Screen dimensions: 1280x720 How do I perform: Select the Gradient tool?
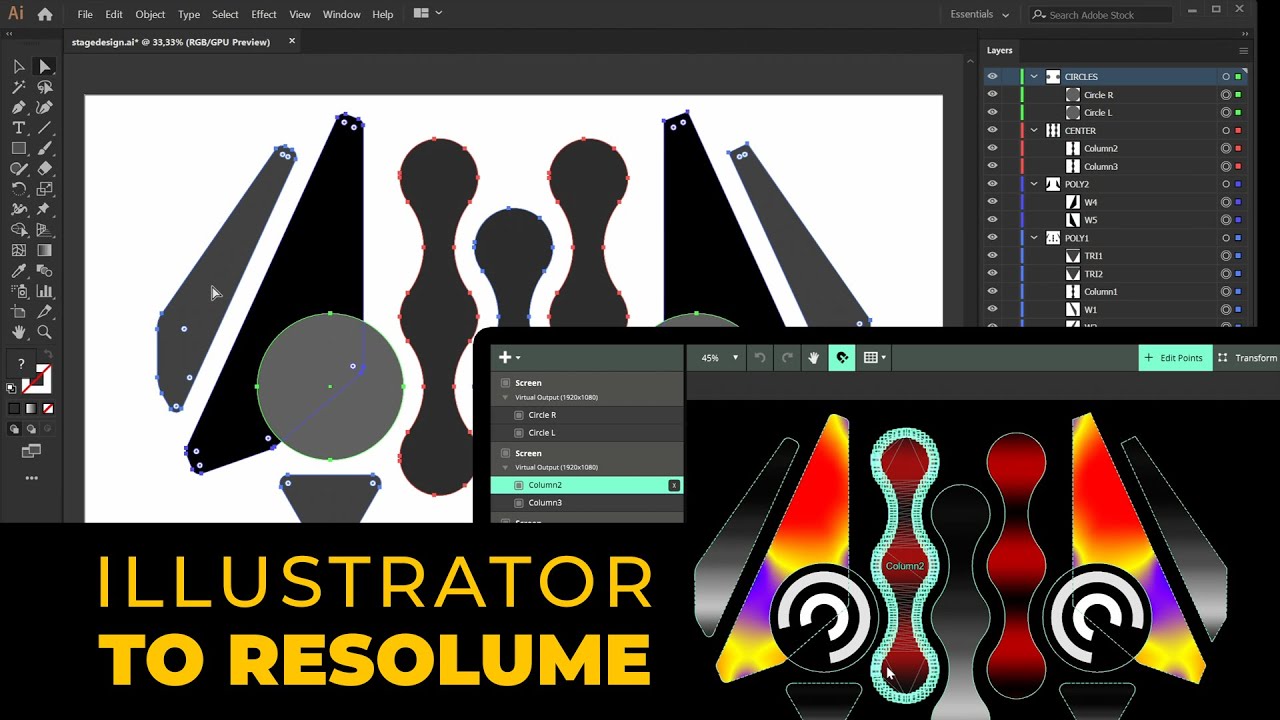click(x=44, y=251)
